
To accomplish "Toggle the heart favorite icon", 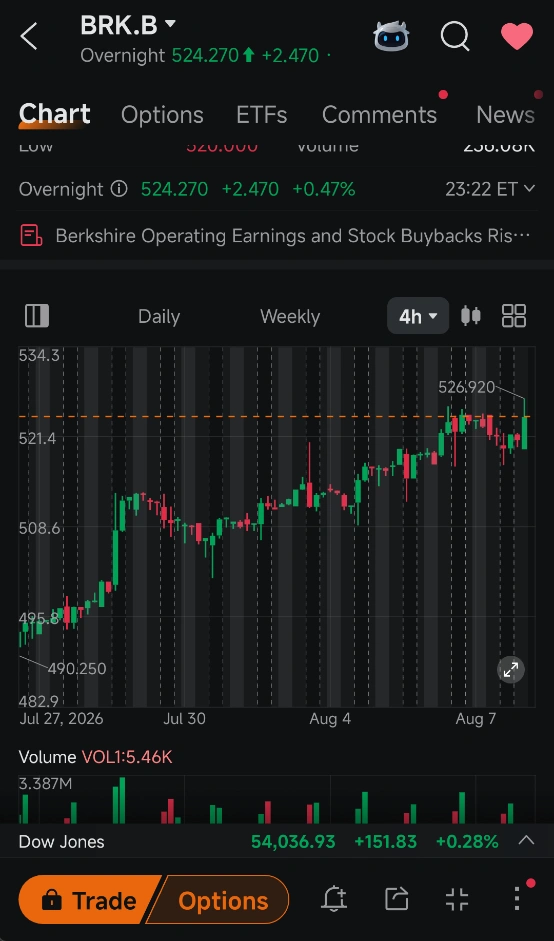I will pyautogui.click(x=517, y=36).
